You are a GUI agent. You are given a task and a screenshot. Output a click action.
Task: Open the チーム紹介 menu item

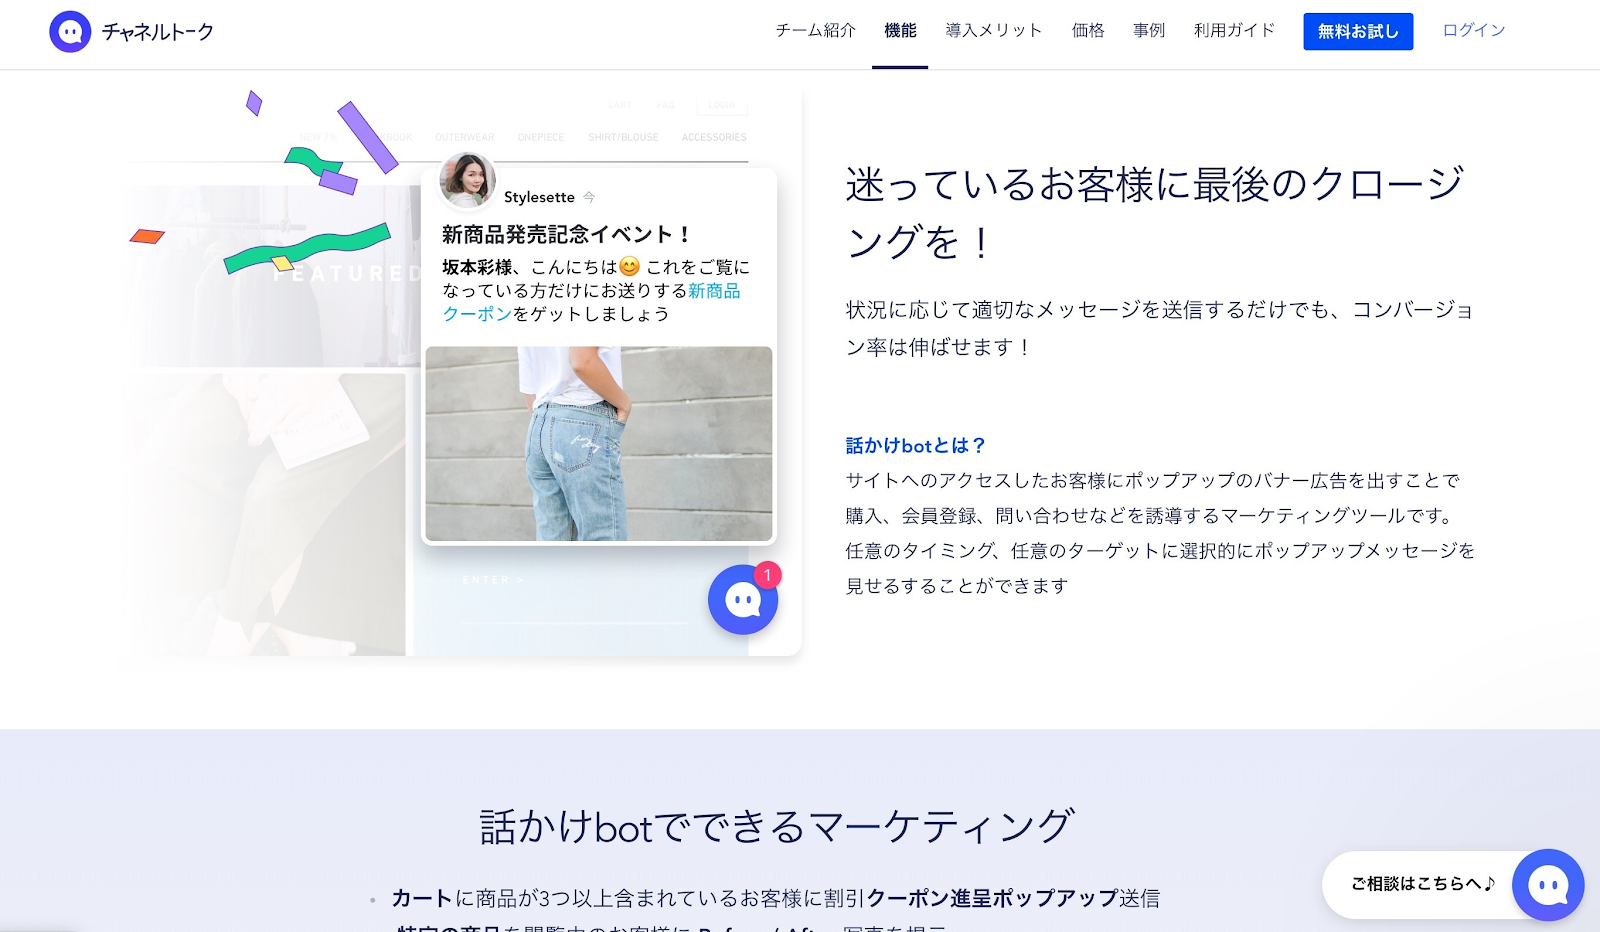pyautogui.click(x=816, y=31)
